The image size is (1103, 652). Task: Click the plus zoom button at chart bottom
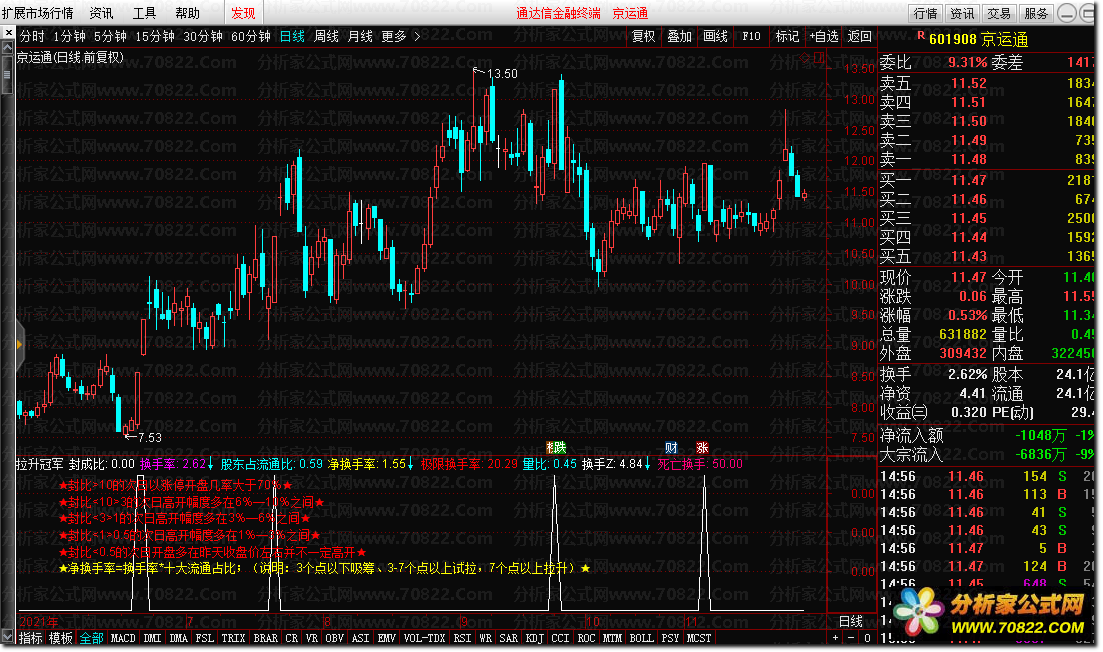(x=836, y=638)
